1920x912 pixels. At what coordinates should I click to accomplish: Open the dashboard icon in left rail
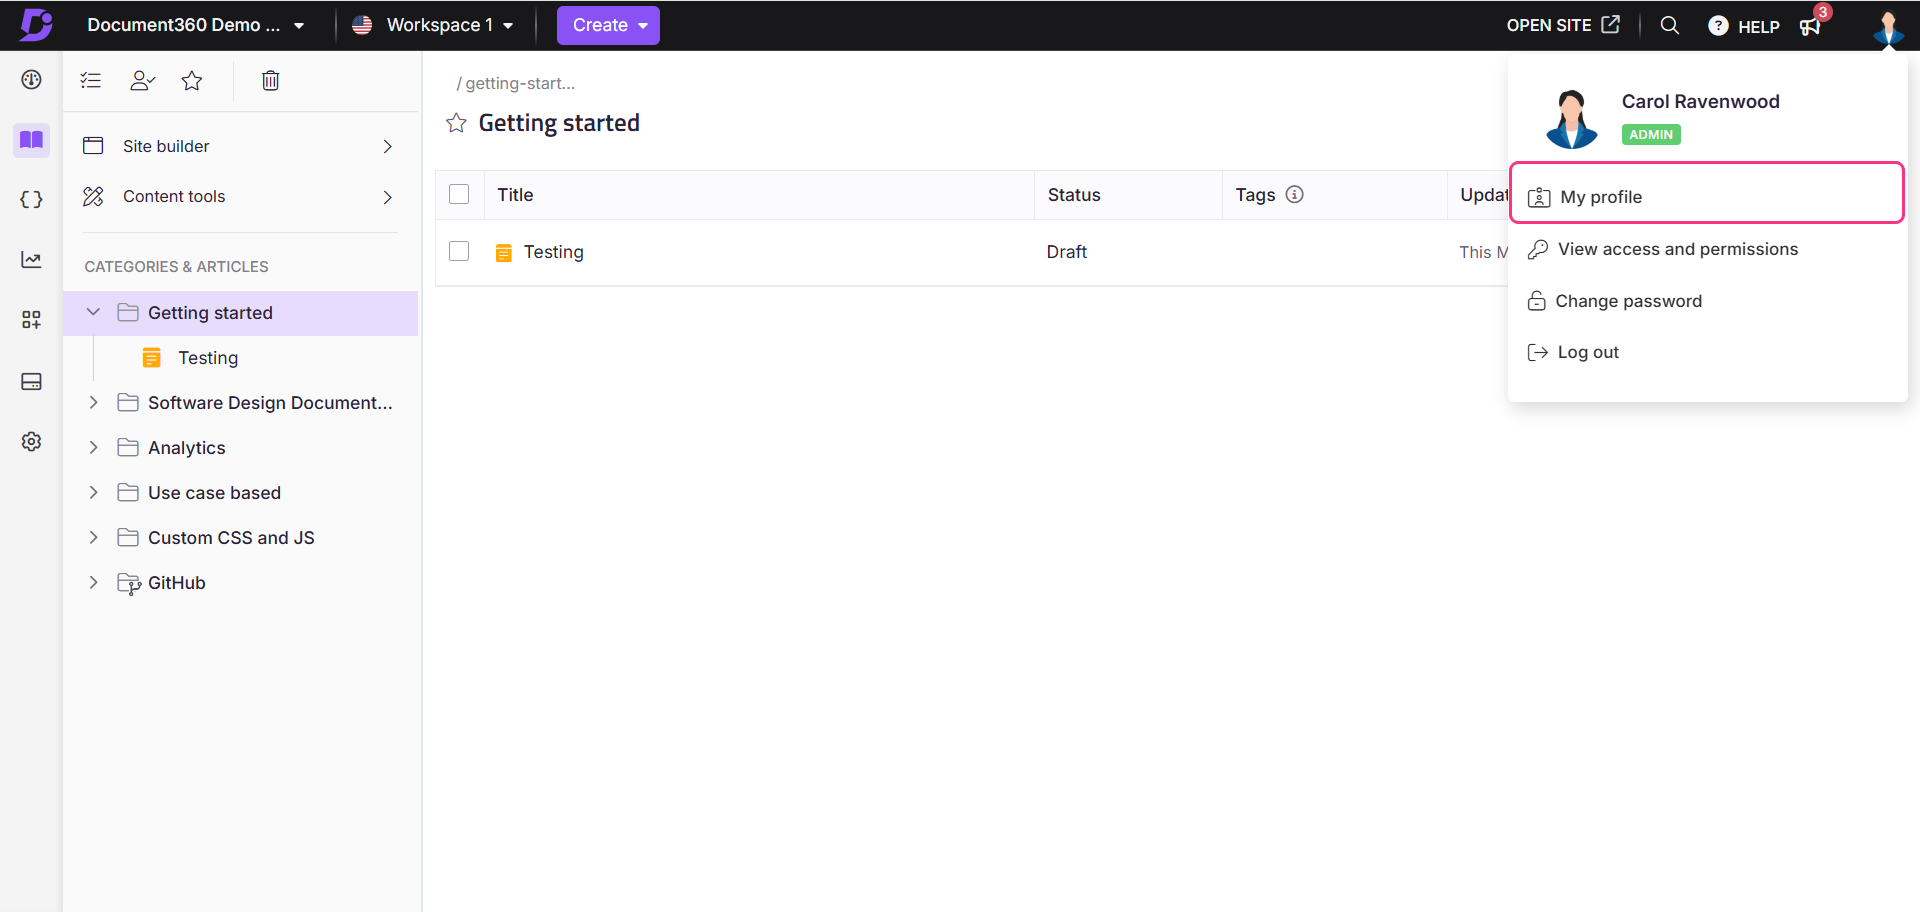pos(31,80)
